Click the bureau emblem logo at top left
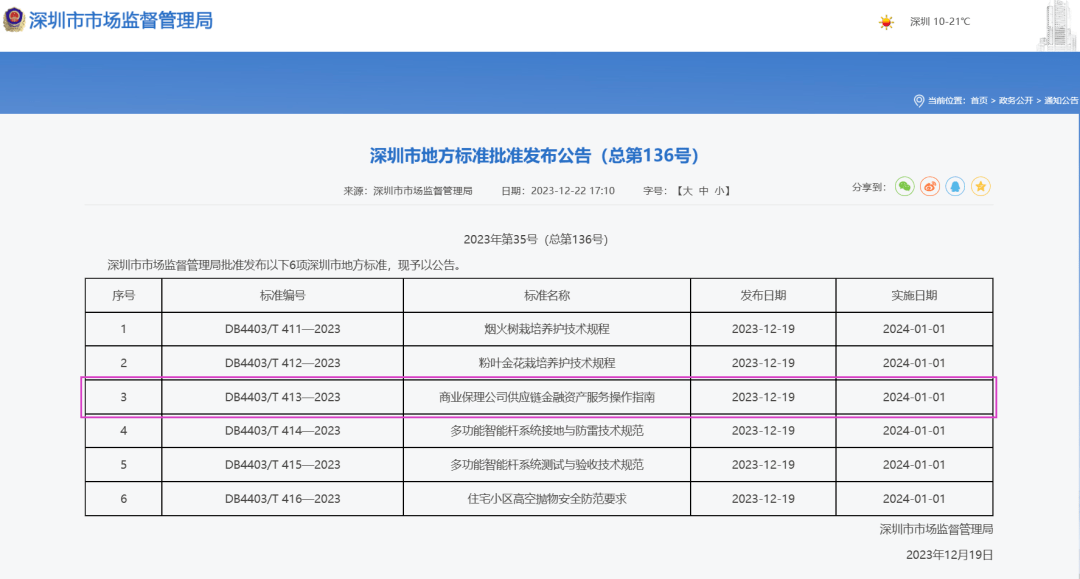 pyautogui.click(x=14, y=20)
